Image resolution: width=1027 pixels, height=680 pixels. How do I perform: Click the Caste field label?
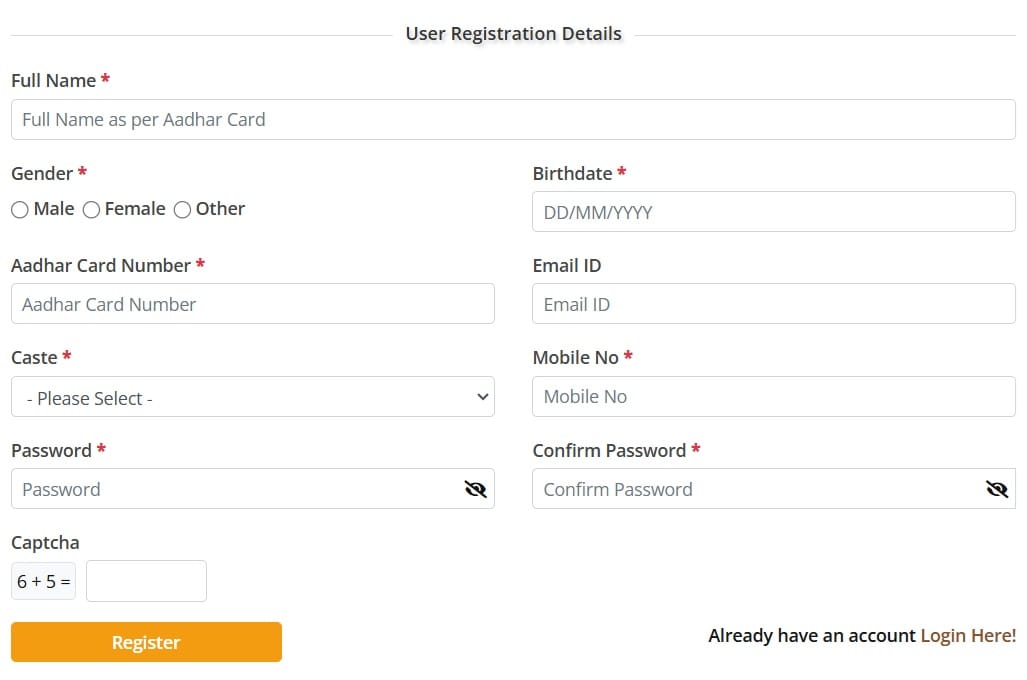point(32,357)
